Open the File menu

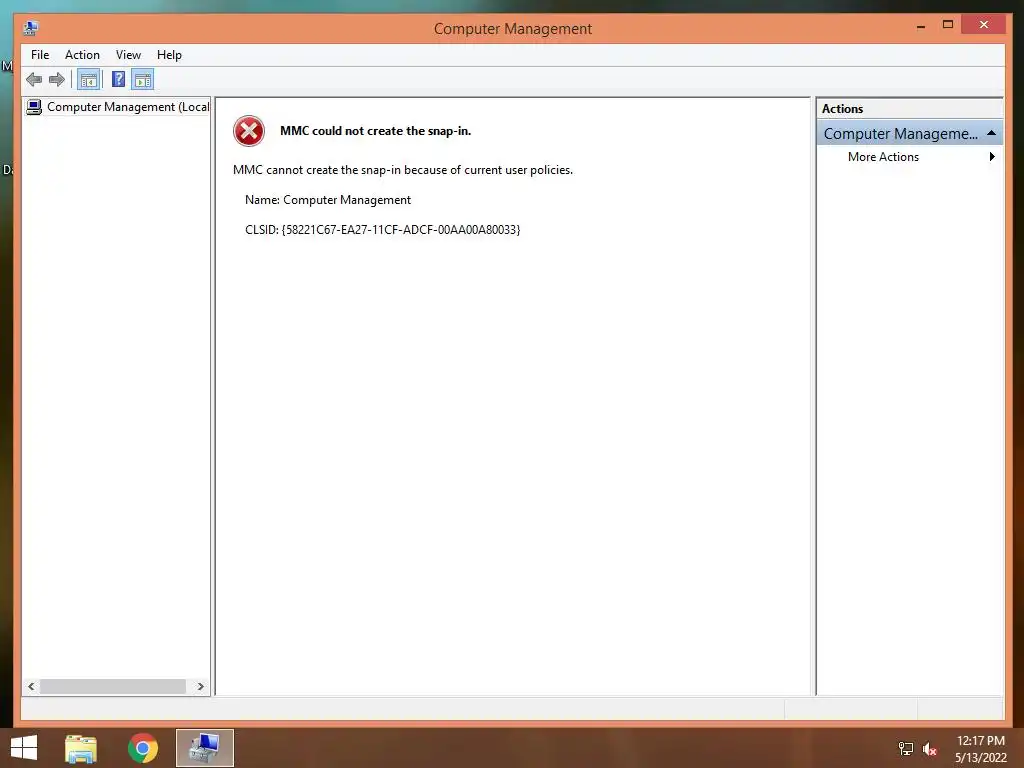(40, 55)
